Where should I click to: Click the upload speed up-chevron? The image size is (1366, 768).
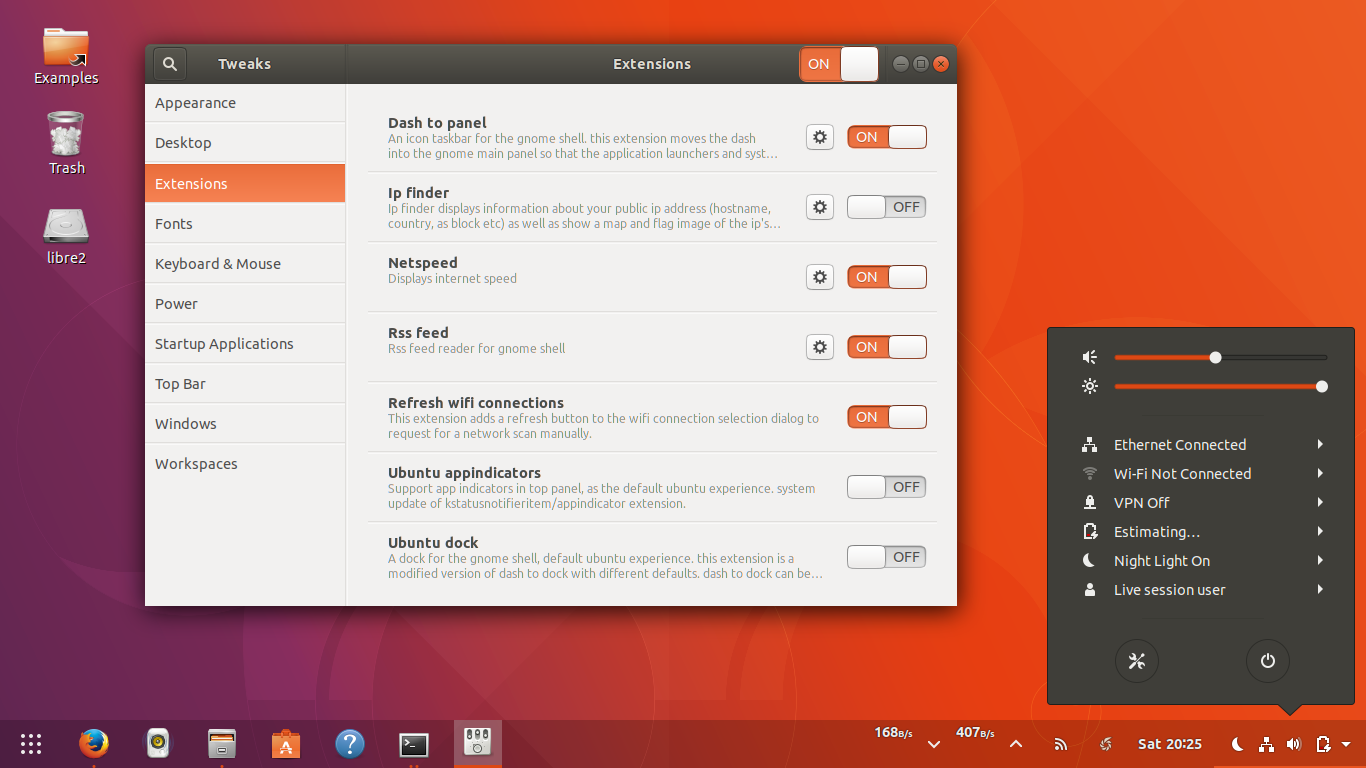tap(1016, 744)
